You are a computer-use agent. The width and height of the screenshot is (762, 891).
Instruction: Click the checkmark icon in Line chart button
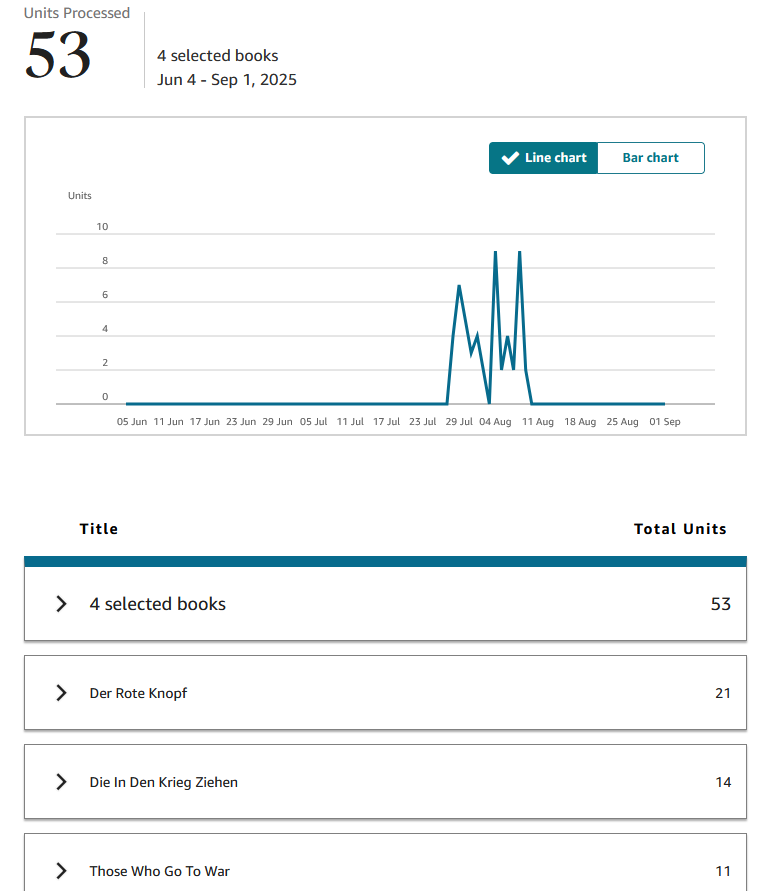coord(509,158)
